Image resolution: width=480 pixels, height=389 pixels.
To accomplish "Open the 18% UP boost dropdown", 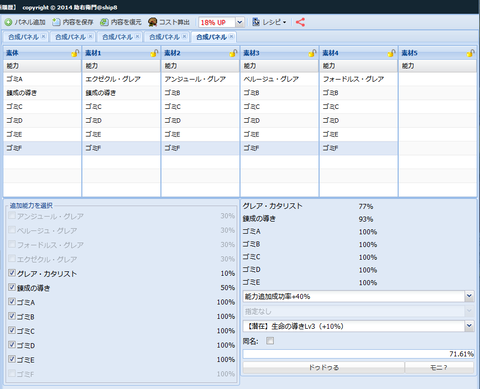I will [239, 22].
